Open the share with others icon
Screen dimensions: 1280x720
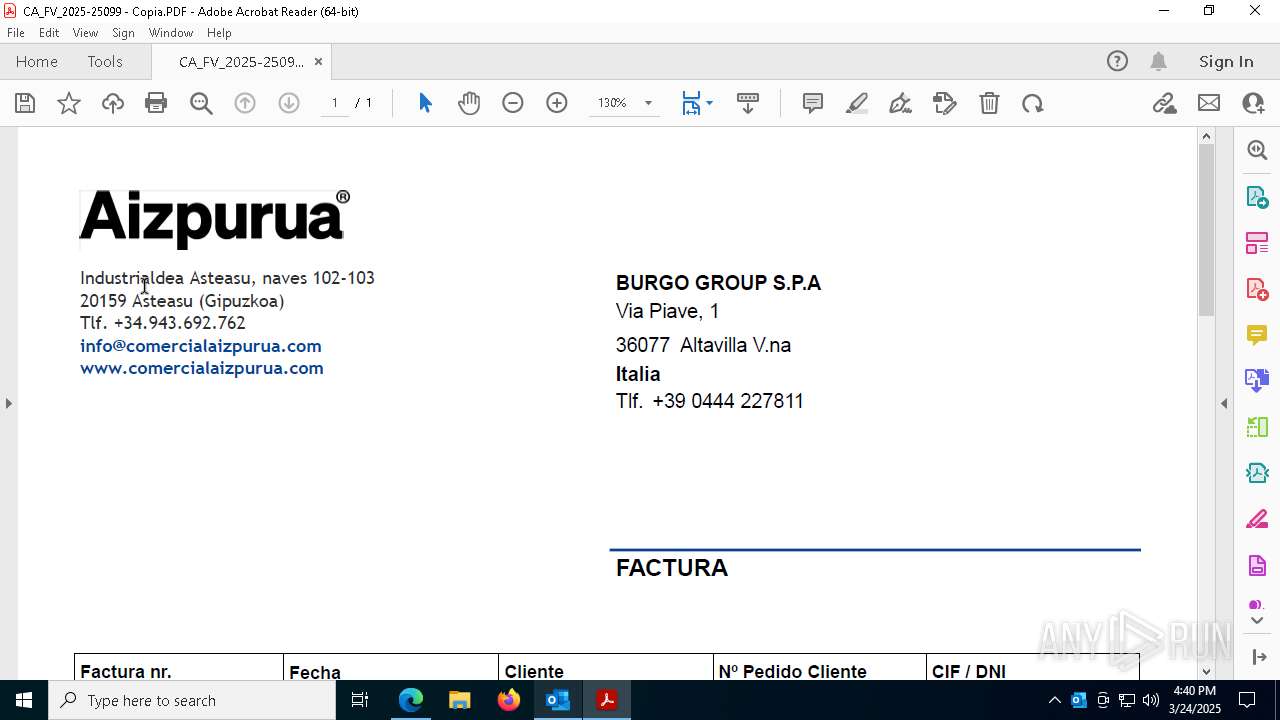[x=1253, y=103]
